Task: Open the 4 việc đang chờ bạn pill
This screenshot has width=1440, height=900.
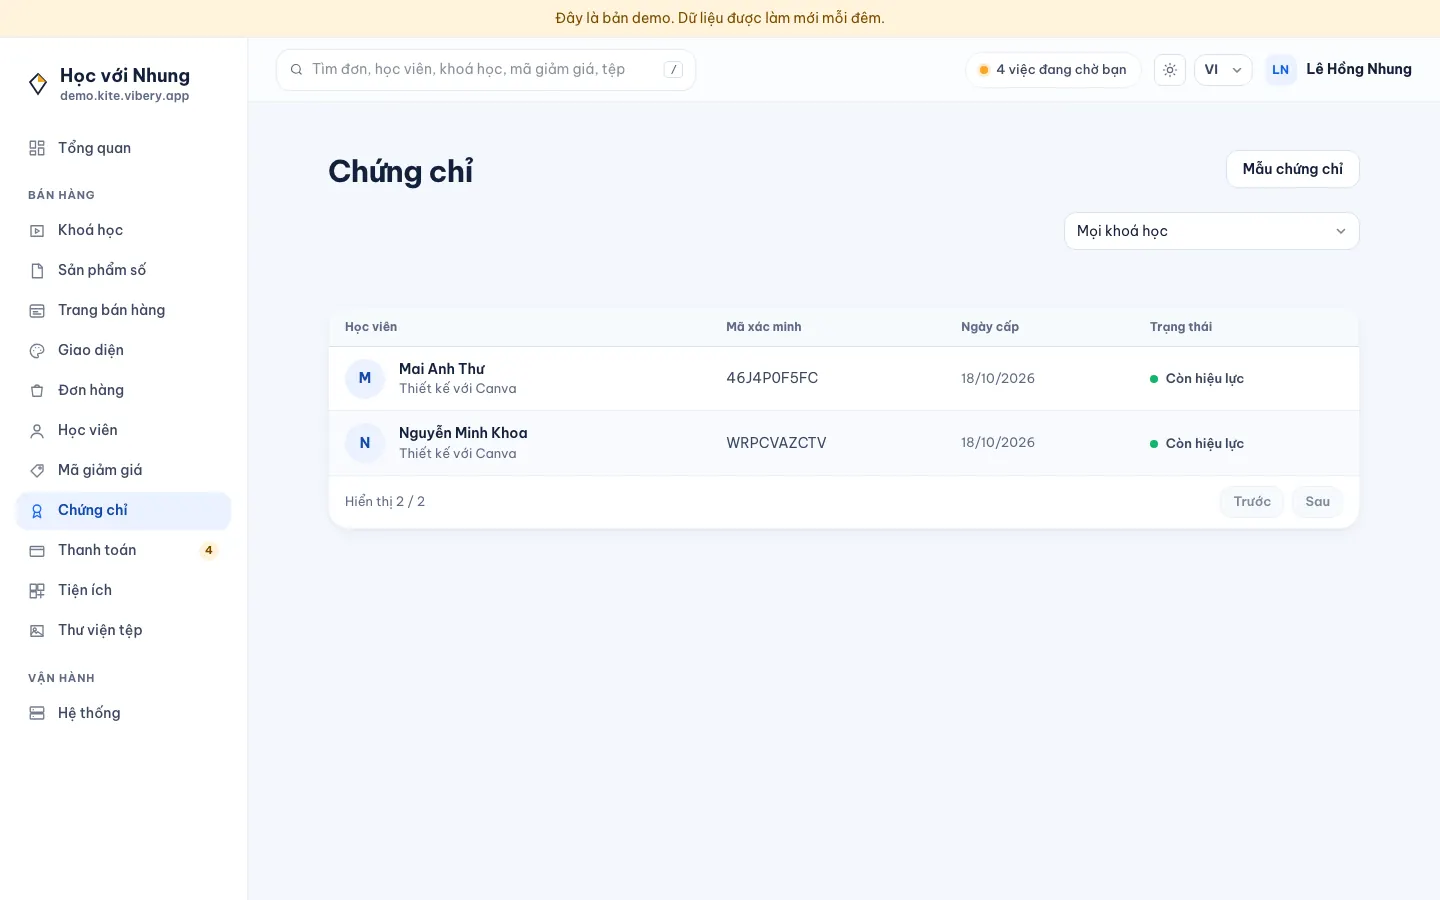Action: tap(1053, 69)
